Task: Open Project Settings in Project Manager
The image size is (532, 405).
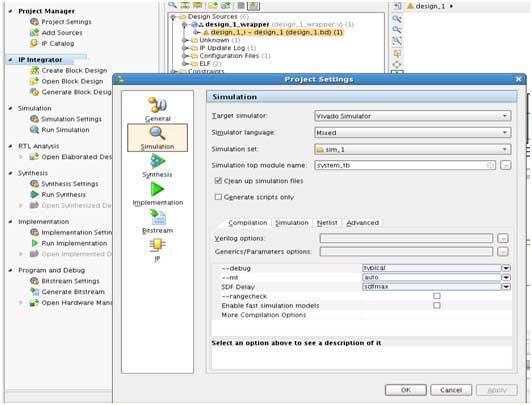Action: [66, 22]
